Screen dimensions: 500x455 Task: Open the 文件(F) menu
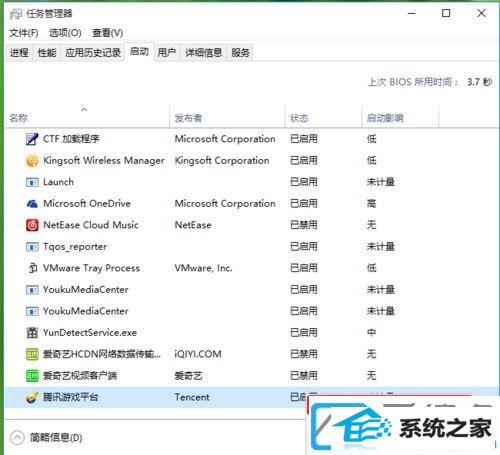pos(24,33)
